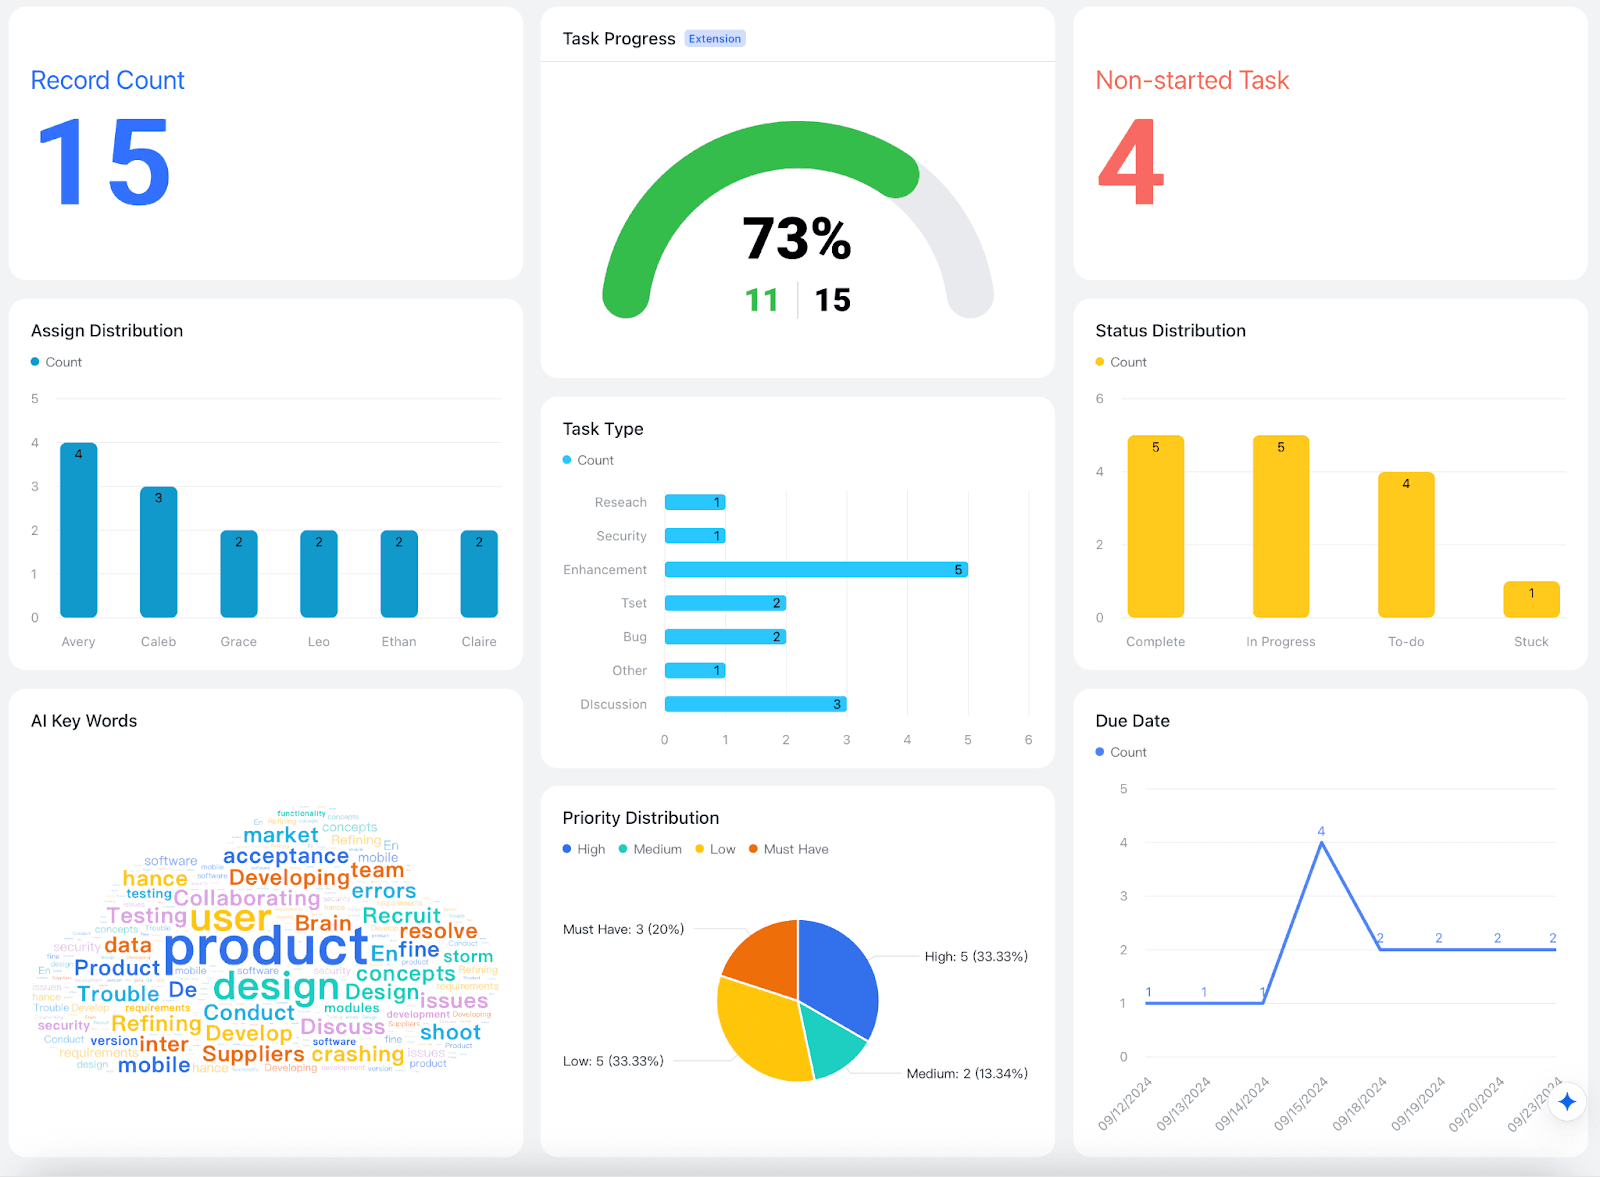Viewport: 1600px width, 1177px height.
Task: Click the word 'Collaborating' in the word cloud
Action: click(x=247, y=898)
